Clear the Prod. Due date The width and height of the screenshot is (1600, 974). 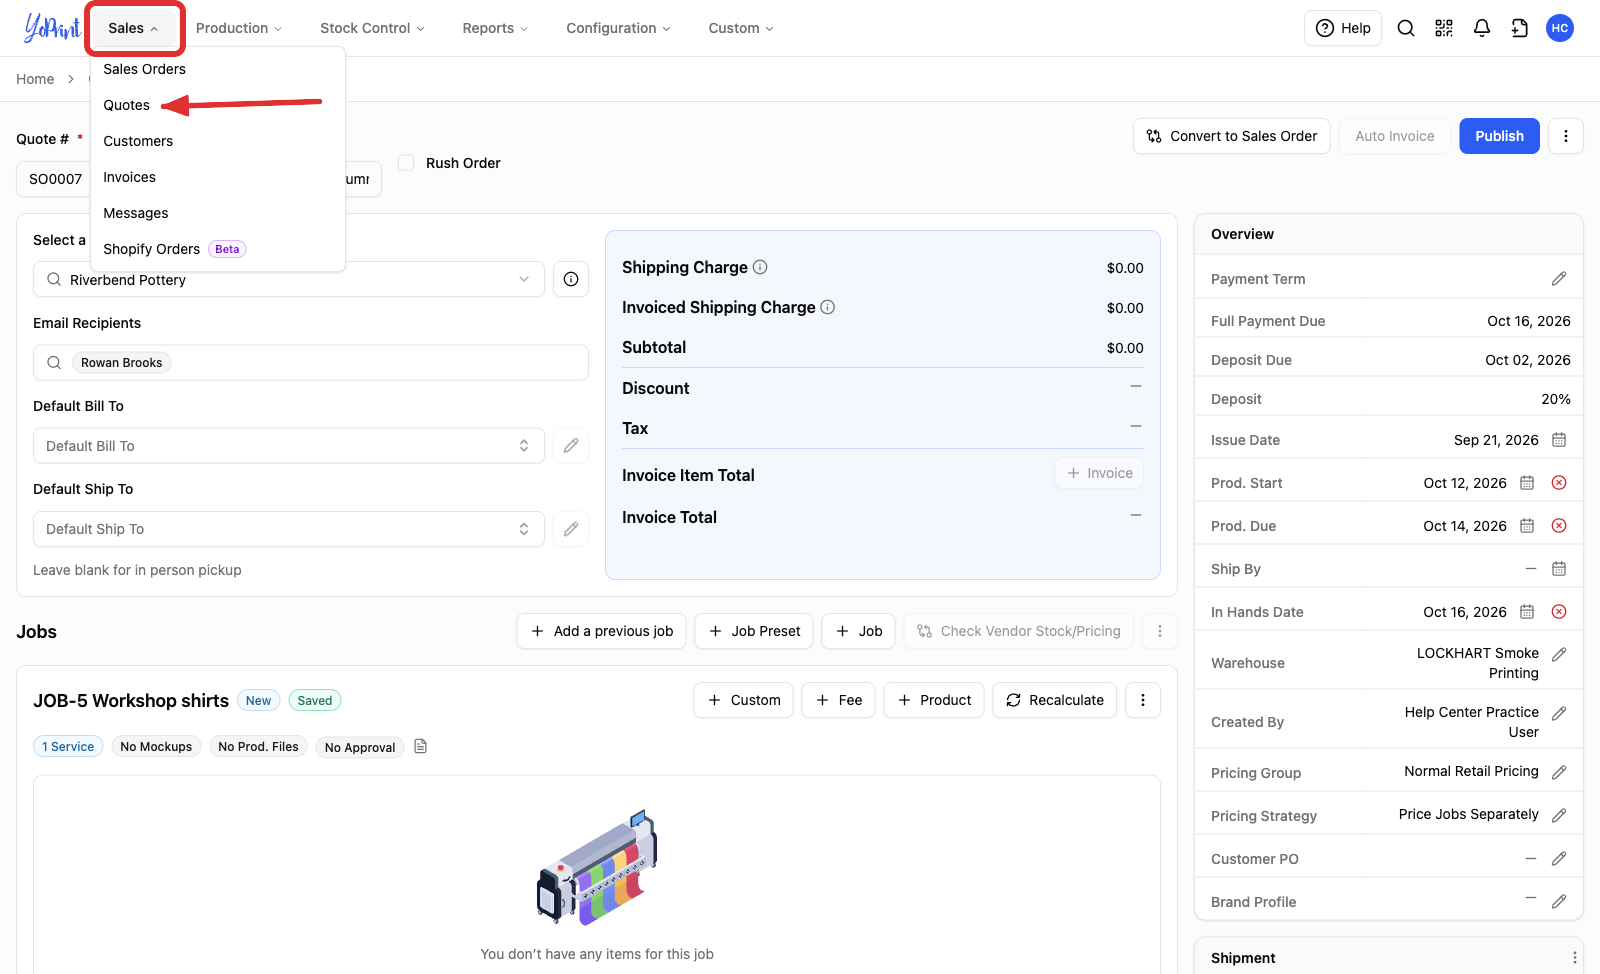(x=1559, y=526)
